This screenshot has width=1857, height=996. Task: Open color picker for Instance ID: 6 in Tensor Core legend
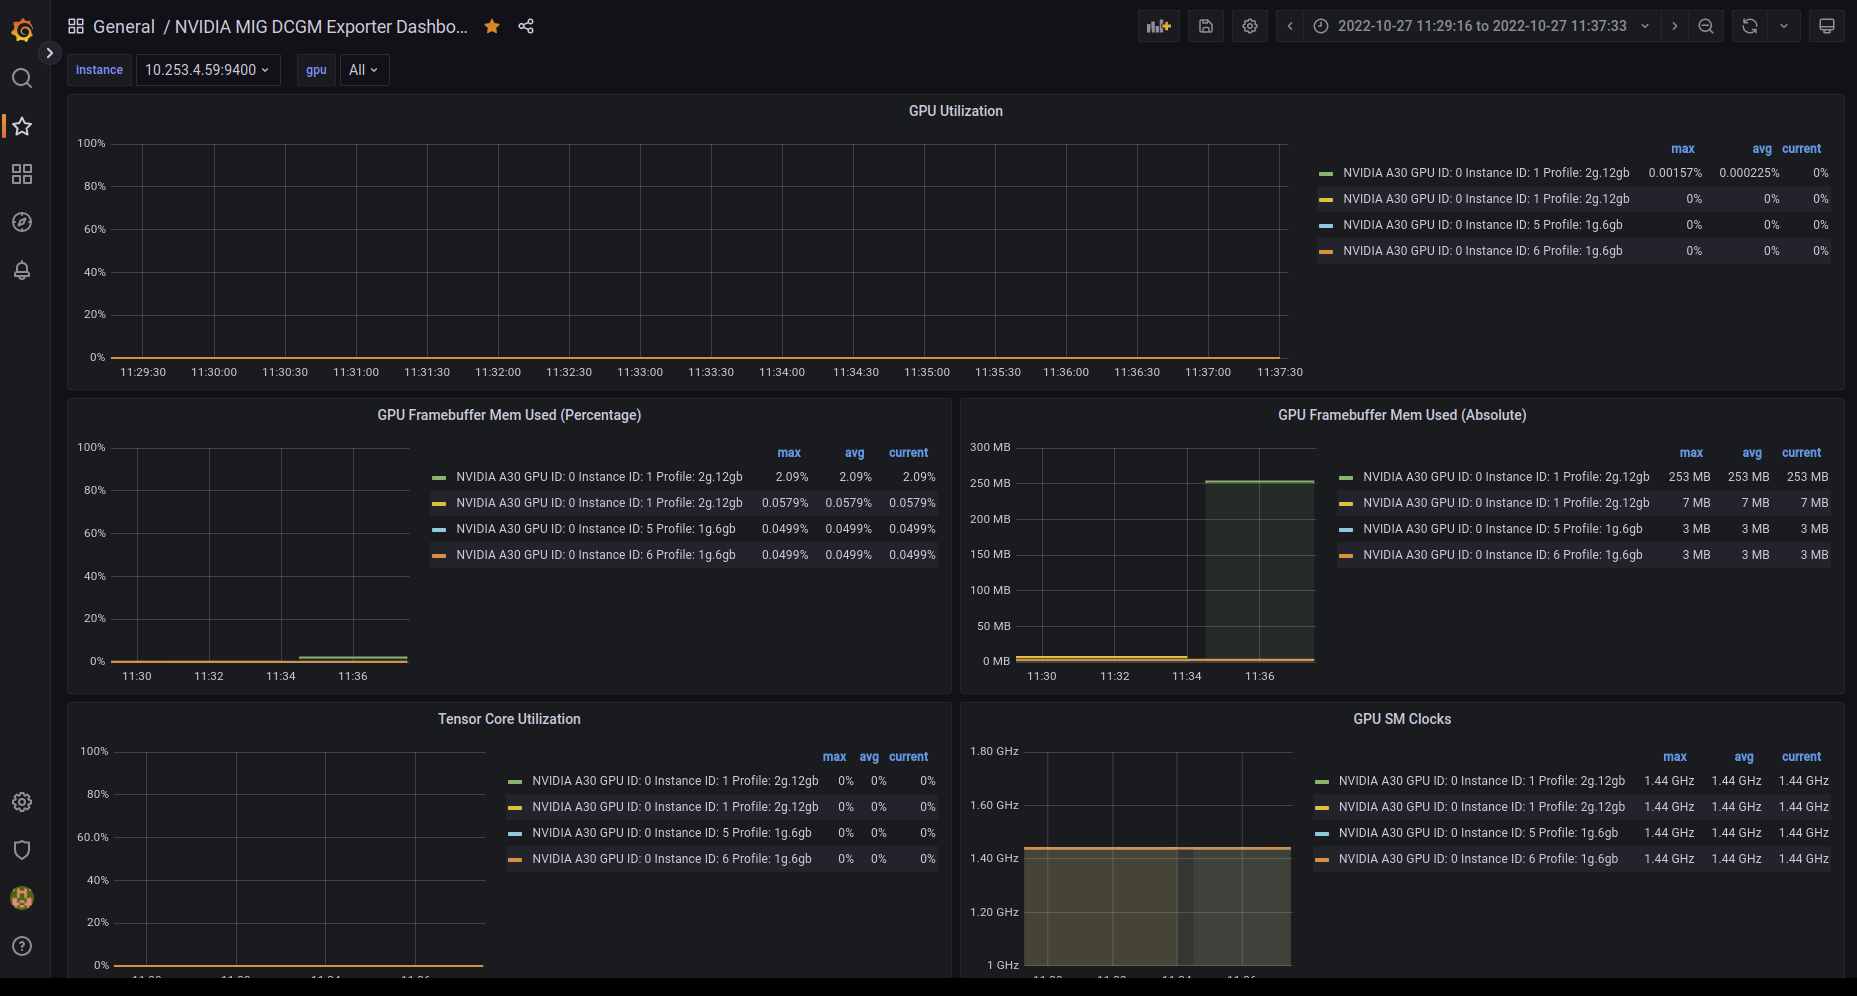[x=515, y=860]
